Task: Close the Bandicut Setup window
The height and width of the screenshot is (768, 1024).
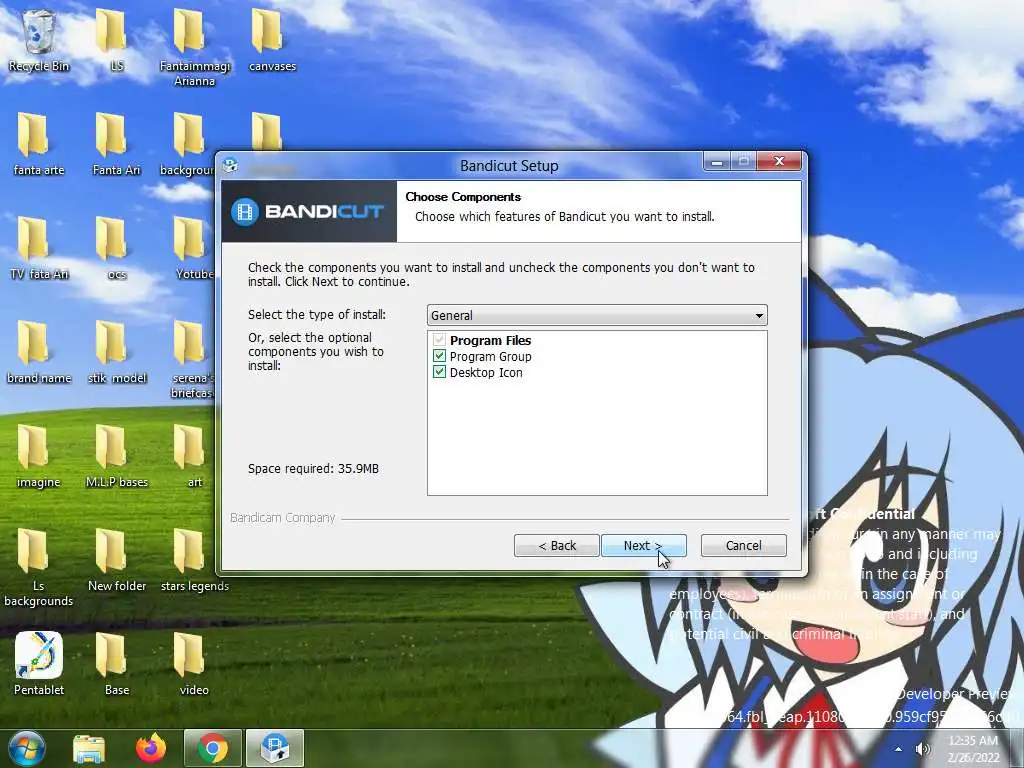Action: click(x=778, y=161)
